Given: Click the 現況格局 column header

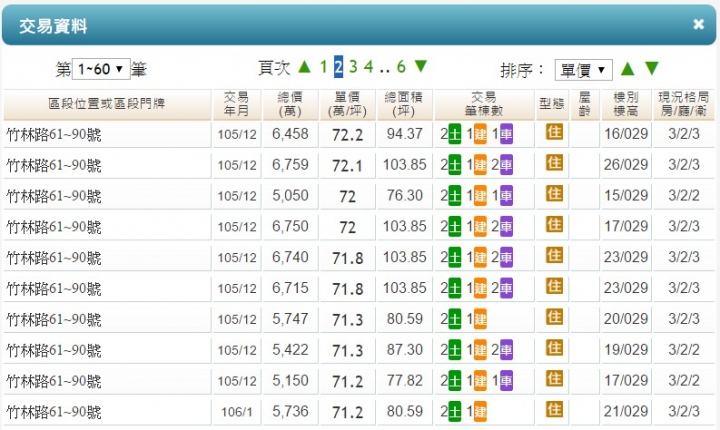Looking at the screenshot, I should (x=684, y=104).
